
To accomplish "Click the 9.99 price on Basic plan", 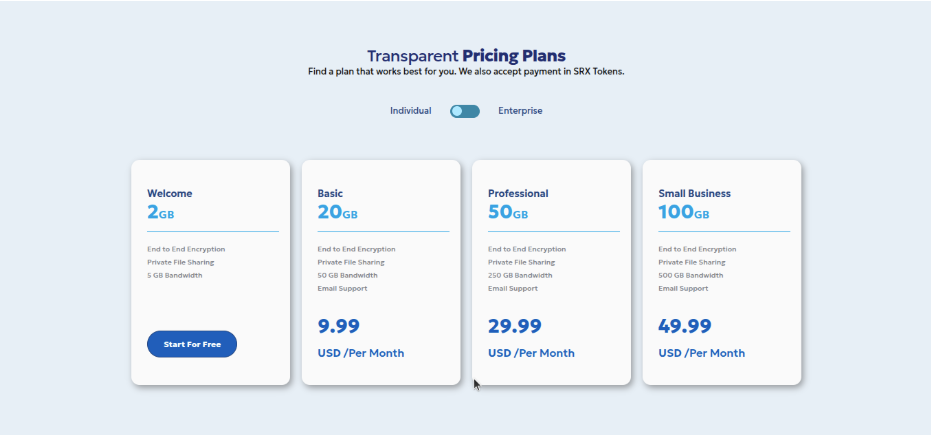I will pyautogui.click(x=338, y=326).
